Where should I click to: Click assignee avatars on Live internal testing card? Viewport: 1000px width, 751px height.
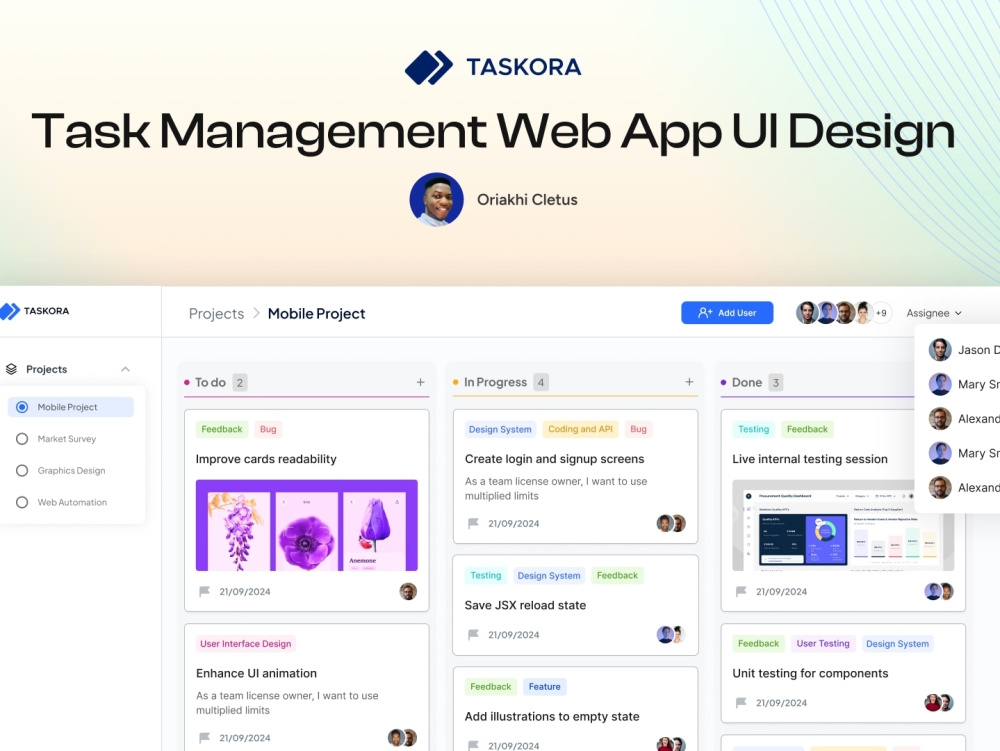tap(939, 592)
